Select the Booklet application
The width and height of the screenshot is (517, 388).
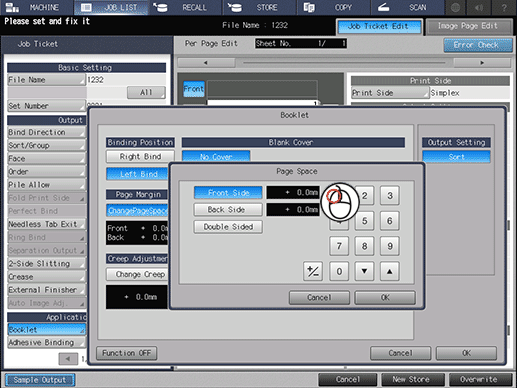[46, 330]
